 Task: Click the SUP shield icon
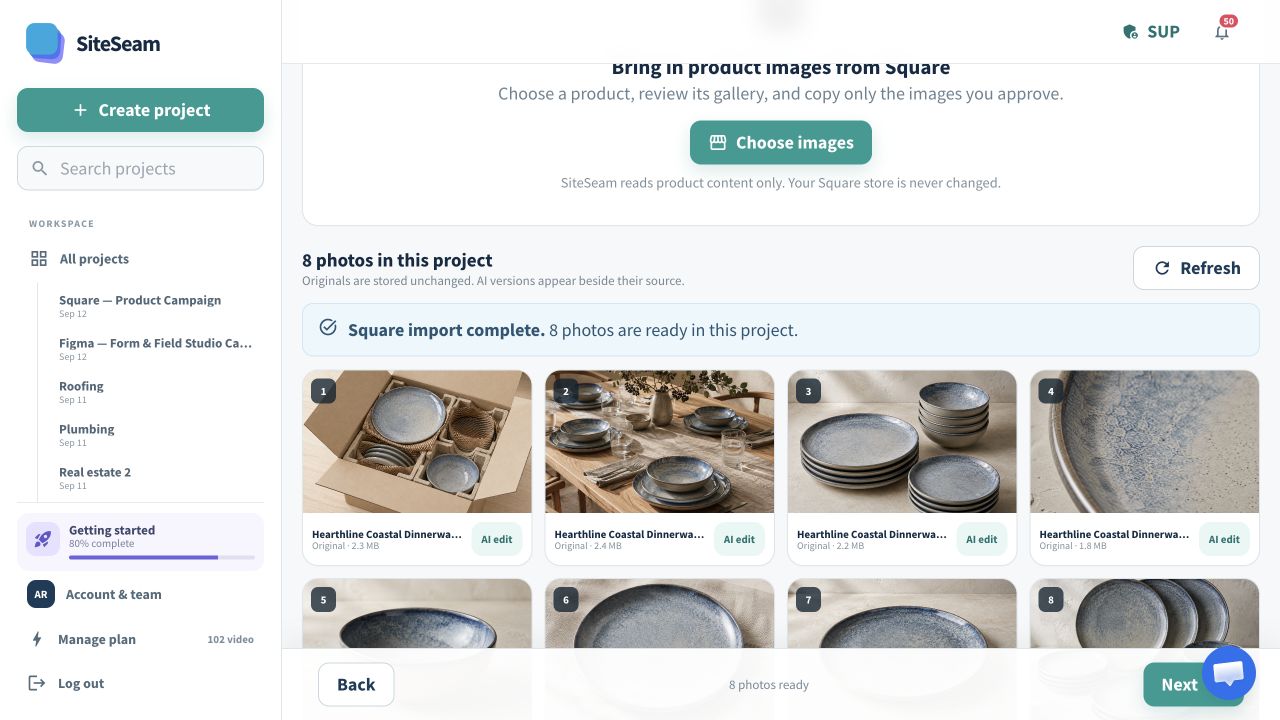1131,32
